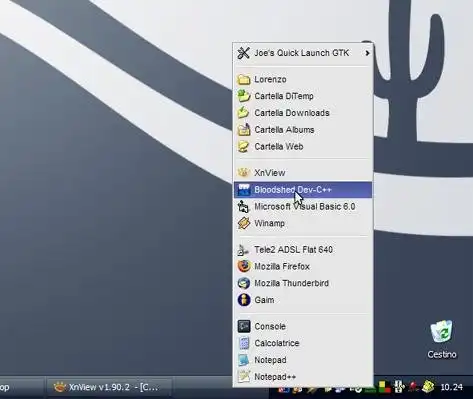Image resolution: width=473 pixels, height=399 pixels.
Task: Click the white USB-like tray icon
Action: (x=399, y=387)
